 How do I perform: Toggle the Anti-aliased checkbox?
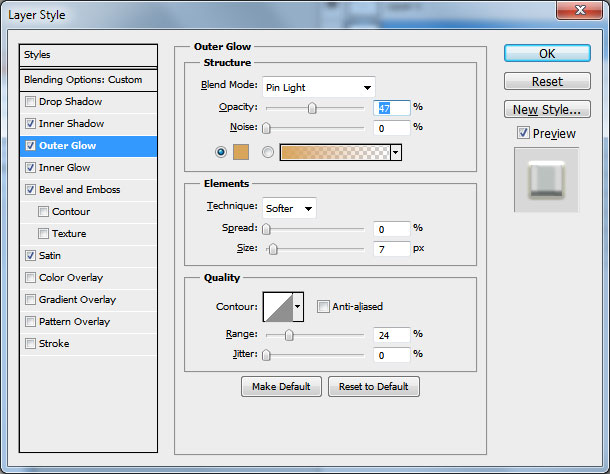click(x=323, y=307)
